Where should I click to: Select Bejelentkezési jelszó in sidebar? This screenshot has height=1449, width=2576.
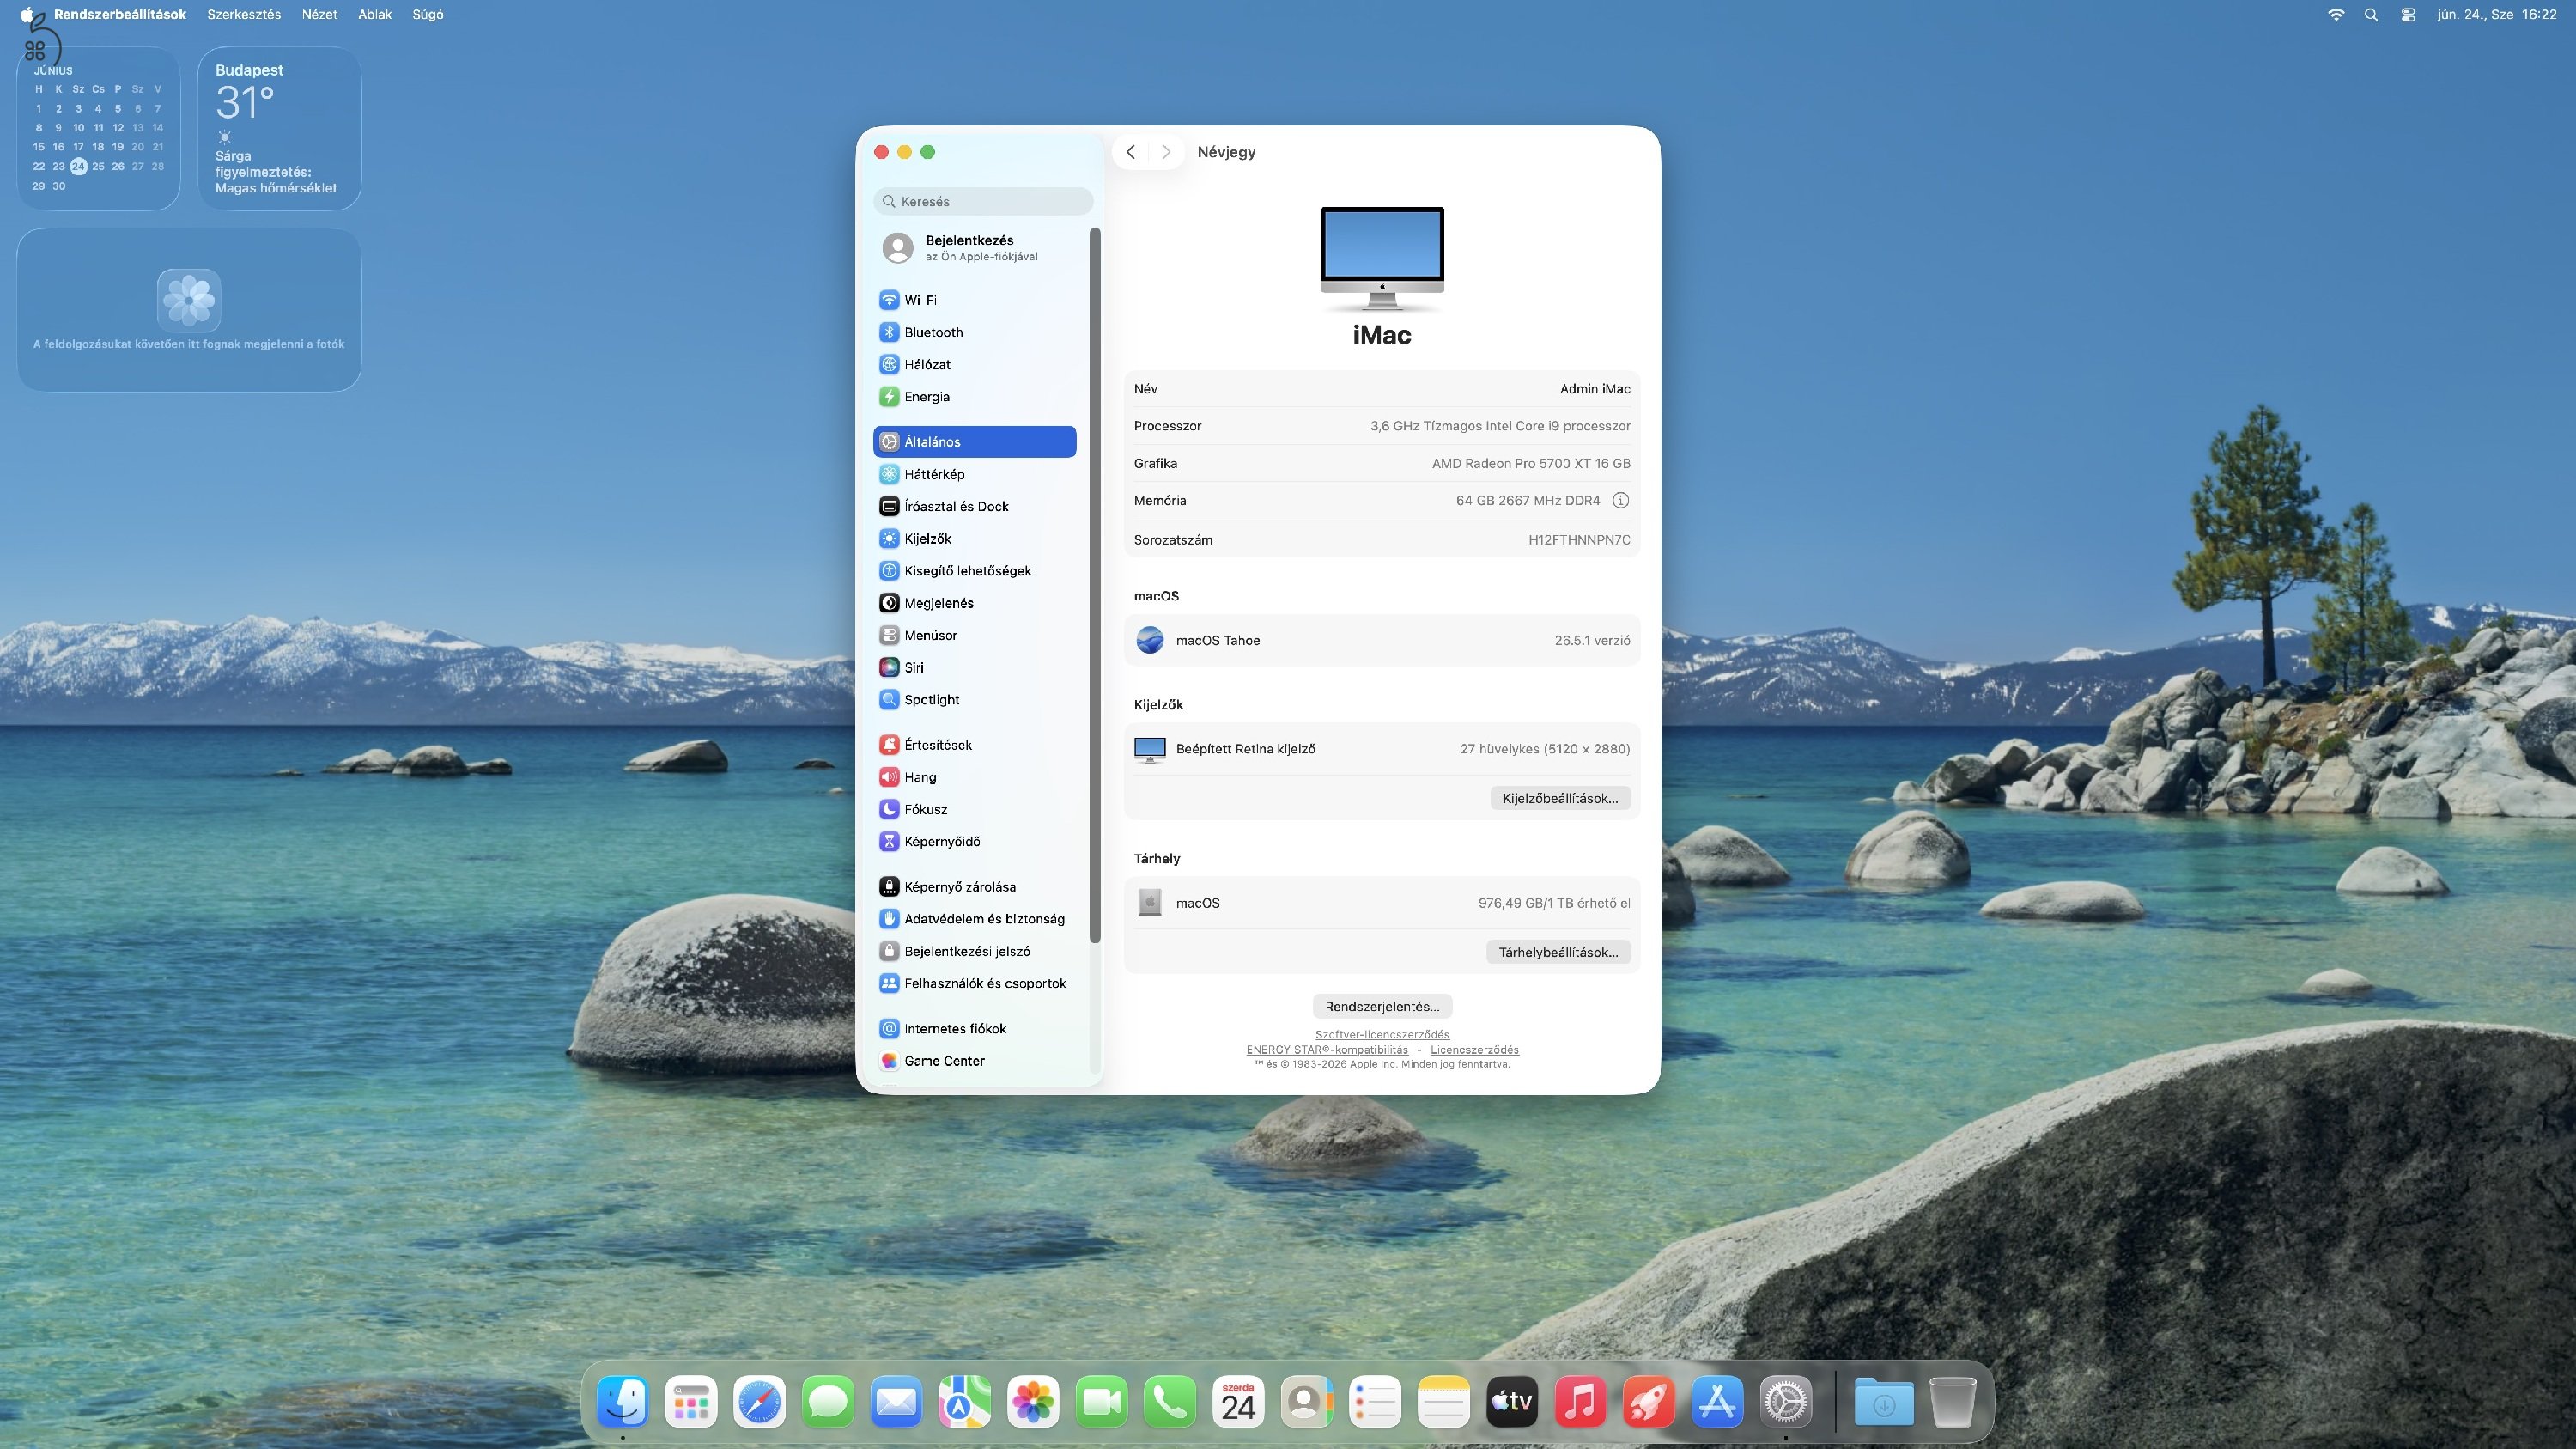974,951
